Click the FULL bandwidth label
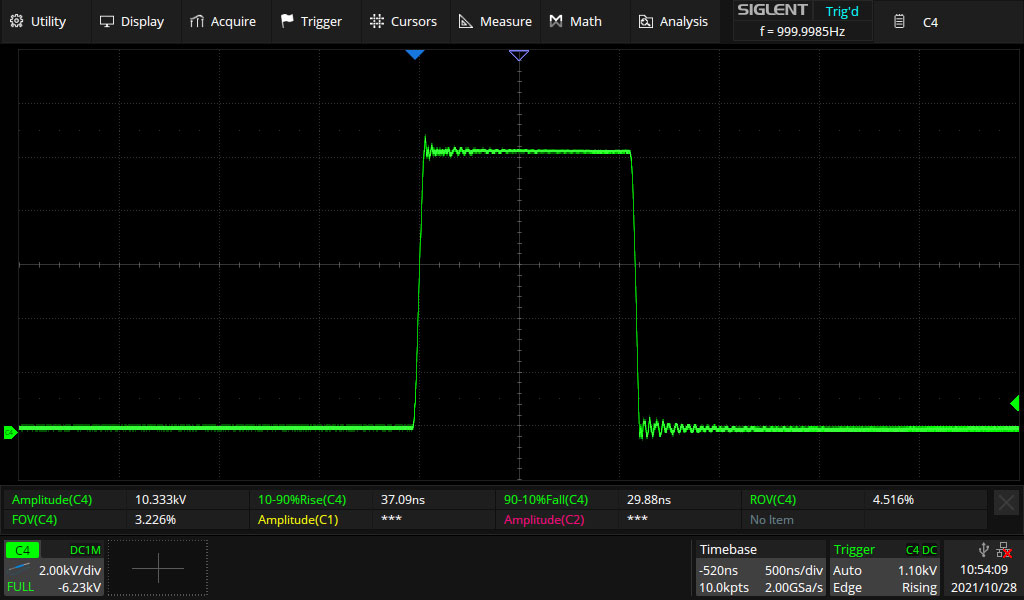 (20, 586)
